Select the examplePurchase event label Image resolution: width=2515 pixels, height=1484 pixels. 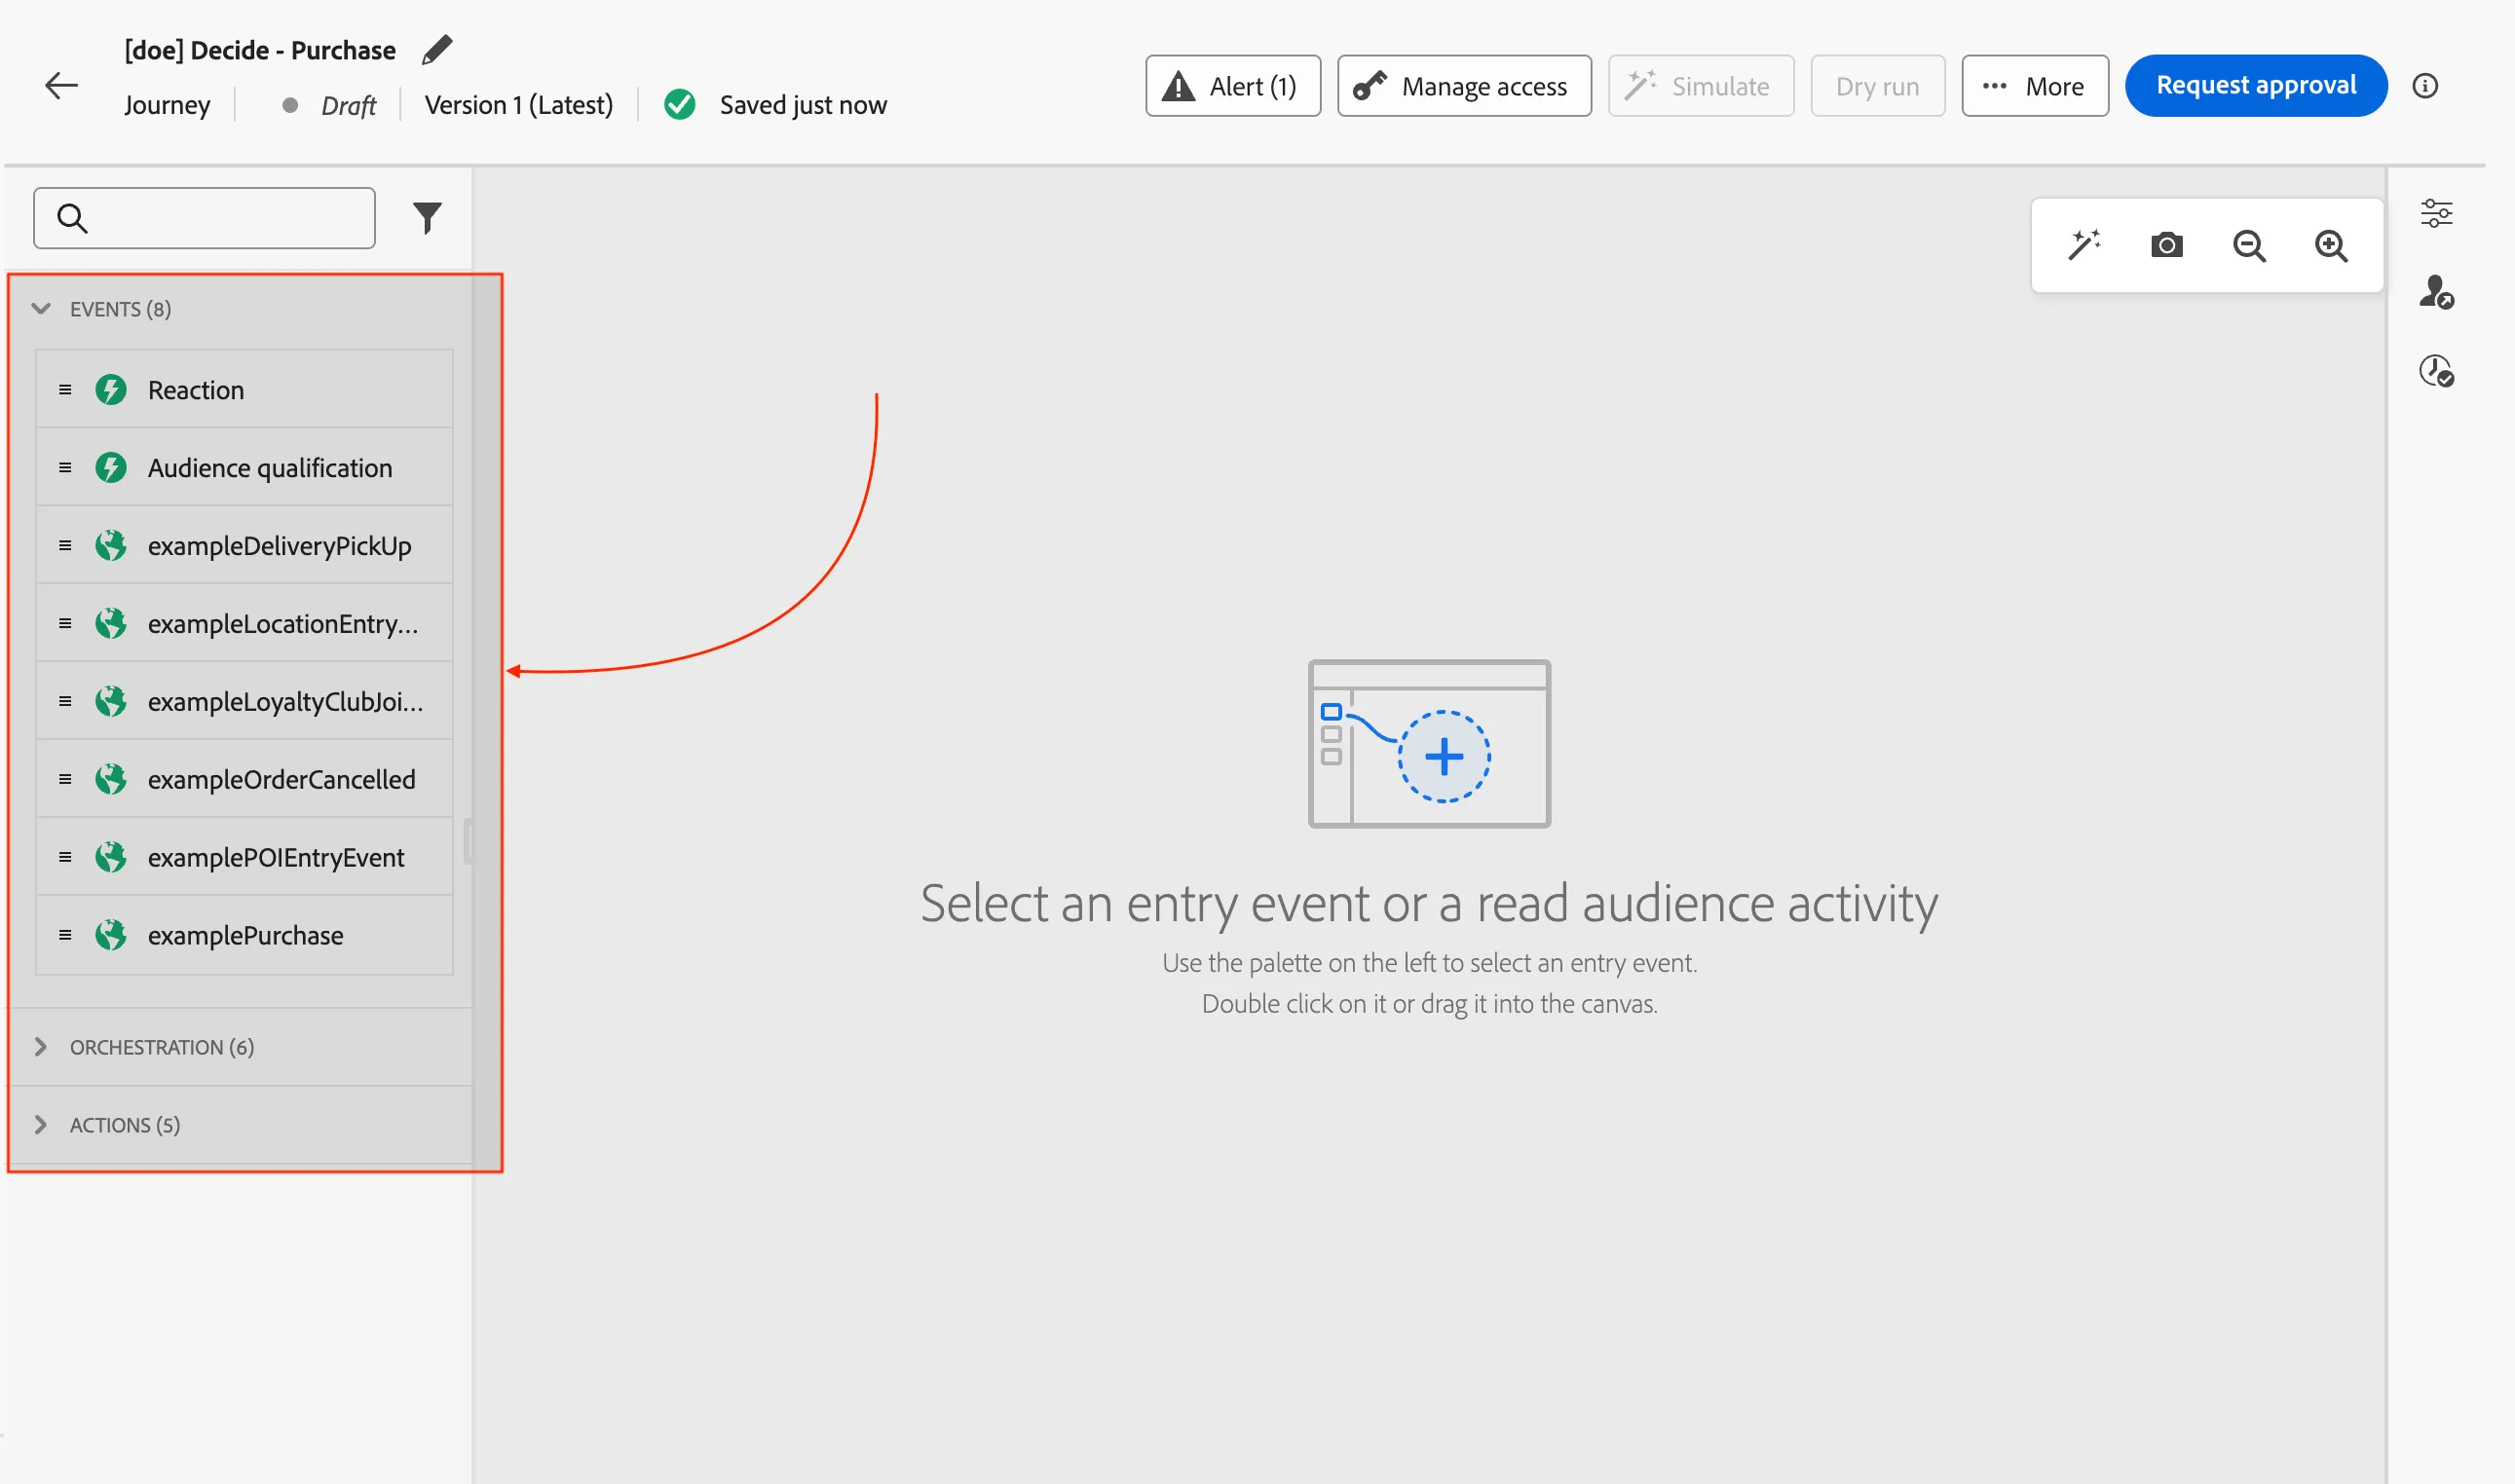click(x=246, y=935)
